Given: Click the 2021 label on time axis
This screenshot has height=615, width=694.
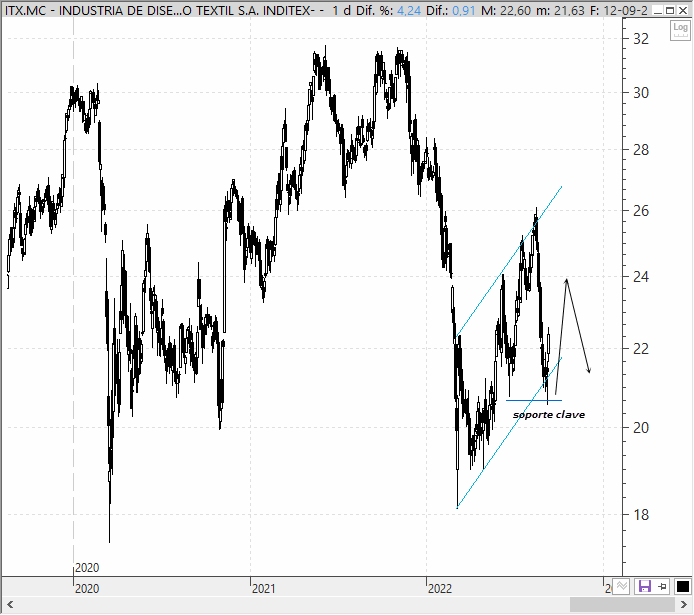Looking at the screenshot, I should 263,588.
